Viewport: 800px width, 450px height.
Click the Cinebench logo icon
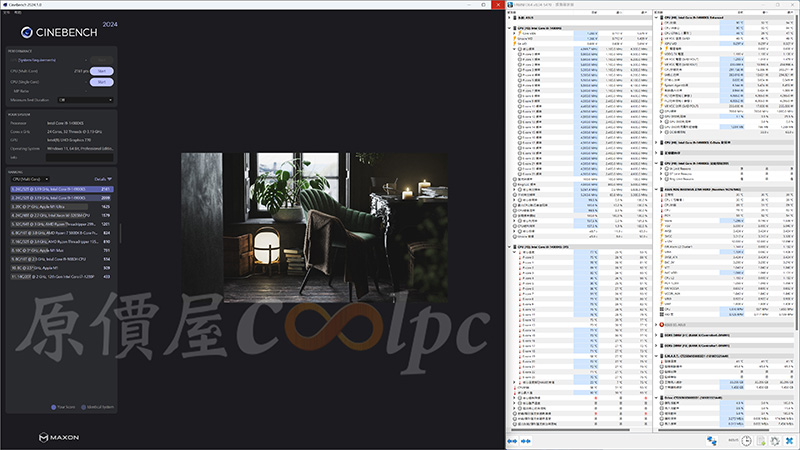[27, 33]
